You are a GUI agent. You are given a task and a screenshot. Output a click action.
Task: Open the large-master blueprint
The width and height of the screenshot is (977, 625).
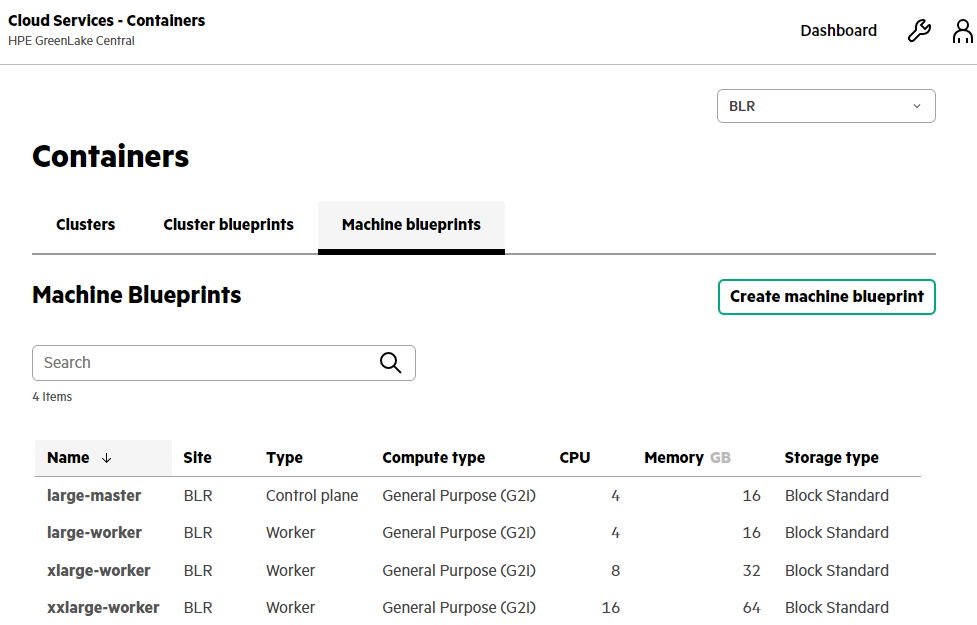coord(94,496)
